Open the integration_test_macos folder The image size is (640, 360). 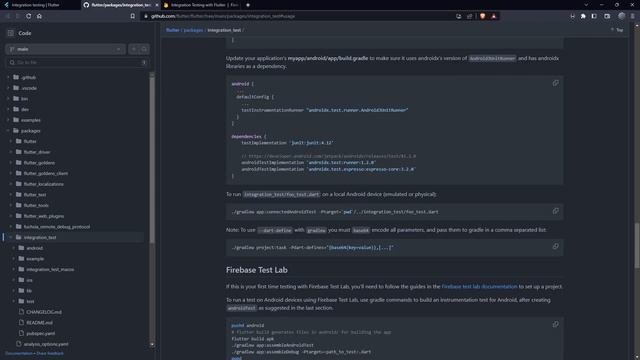(50, 269)
